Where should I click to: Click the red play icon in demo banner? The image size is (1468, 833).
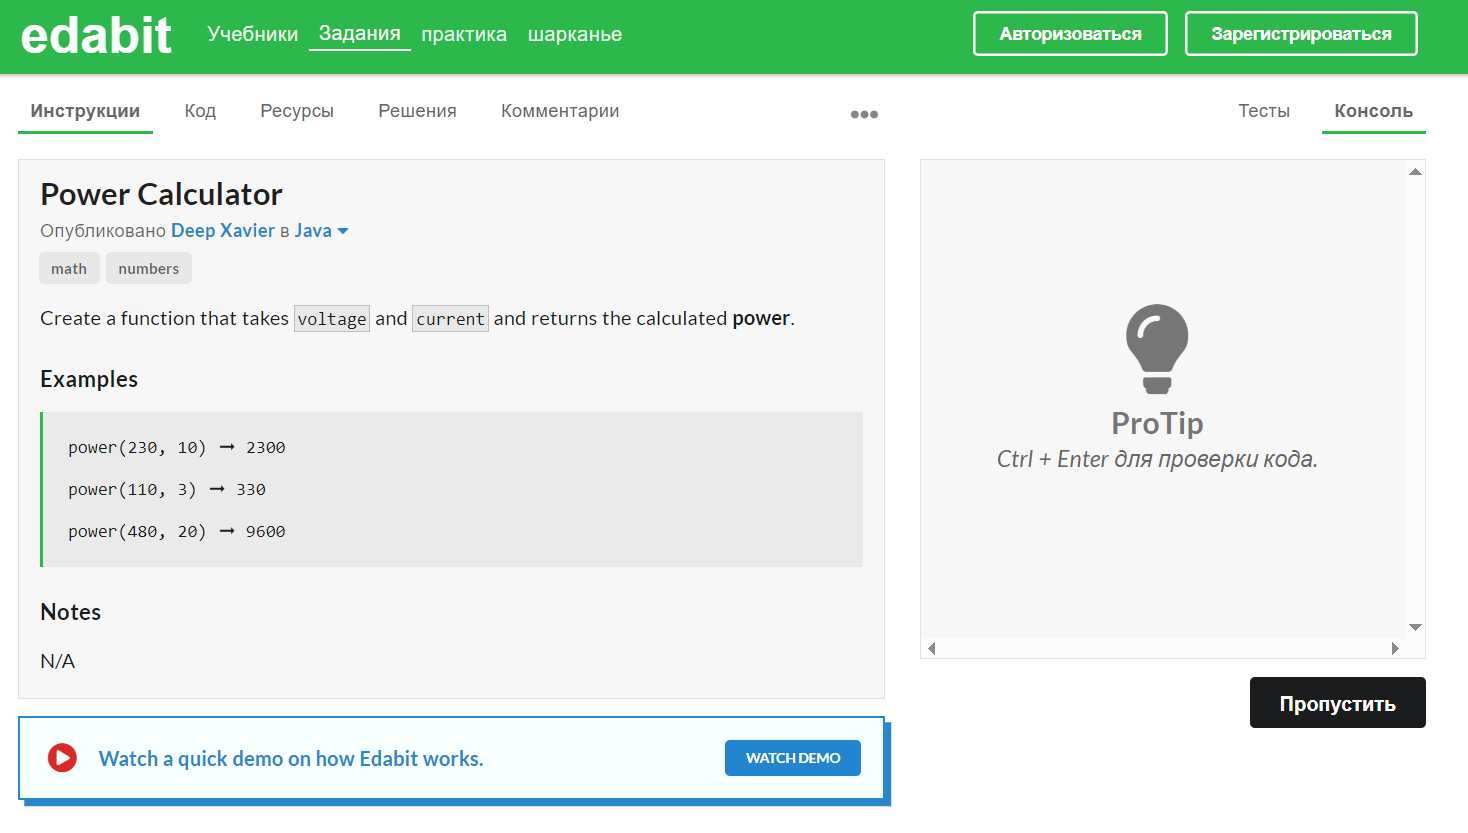point(62,758)
